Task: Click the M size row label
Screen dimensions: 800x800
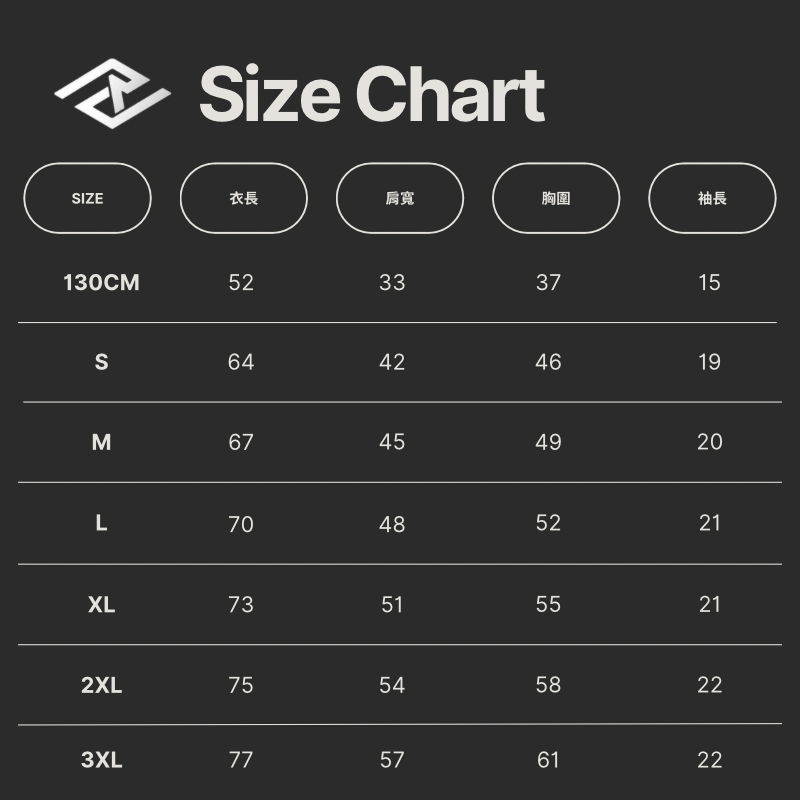Action: click(101, 442)
